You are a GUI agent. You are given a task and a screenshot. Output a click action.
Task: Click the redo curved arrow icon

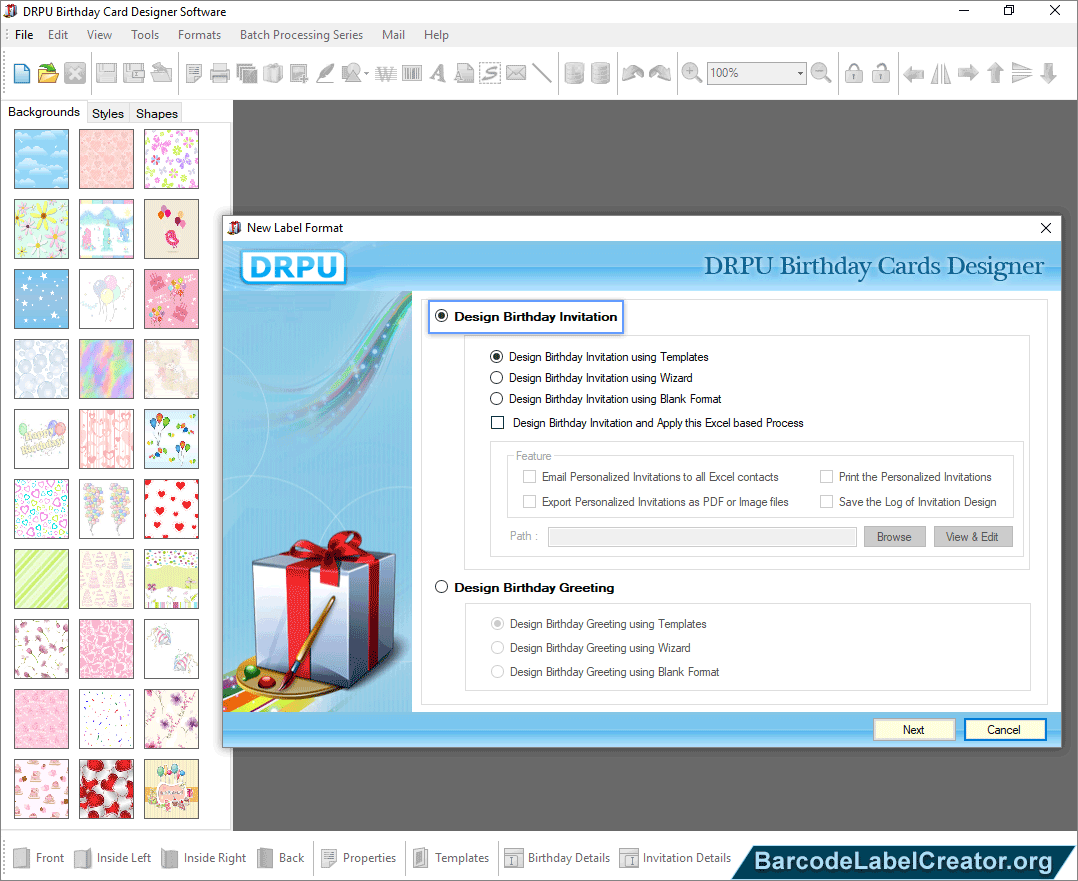point(659,73)
